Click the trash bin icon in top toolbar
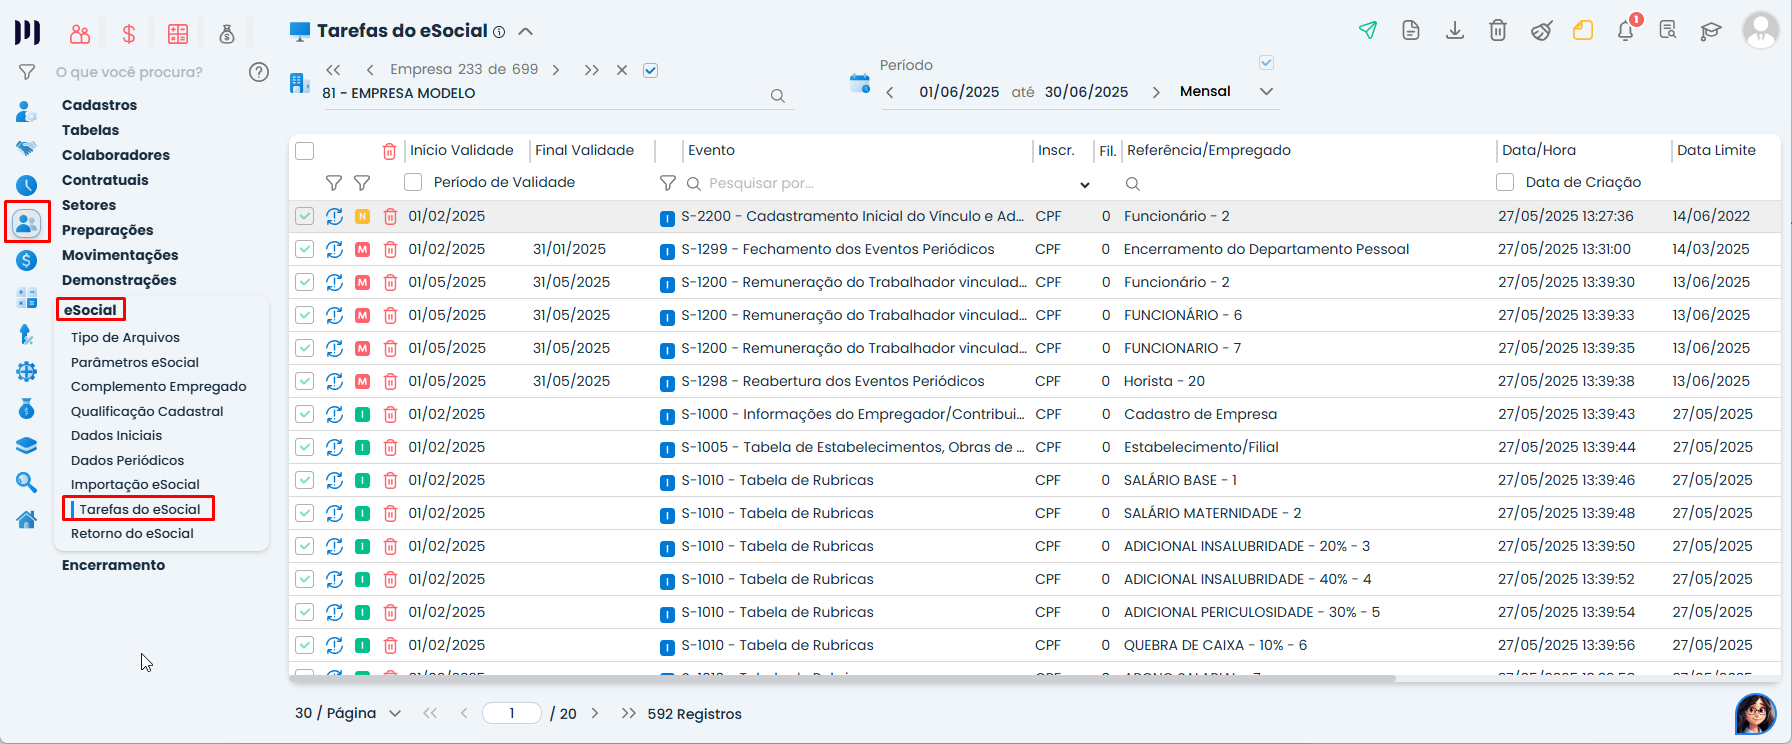The width and height of the screenshot is (1792, 744). [1498, 30]
